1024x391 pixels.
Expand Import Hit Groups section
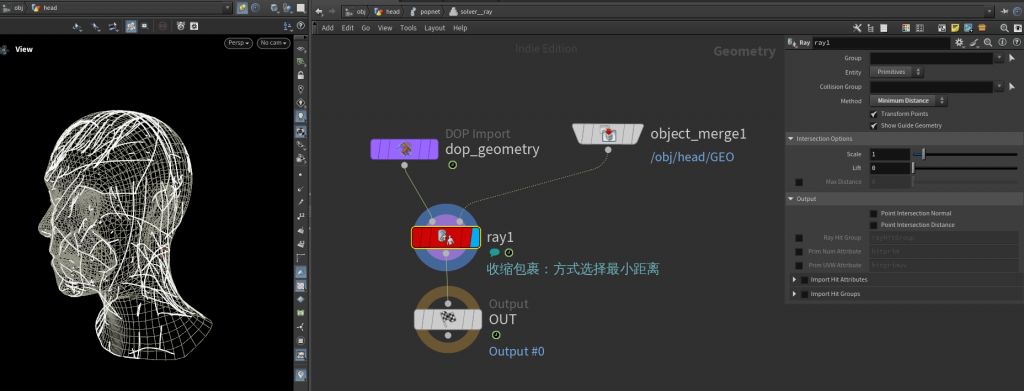(795, 294)
